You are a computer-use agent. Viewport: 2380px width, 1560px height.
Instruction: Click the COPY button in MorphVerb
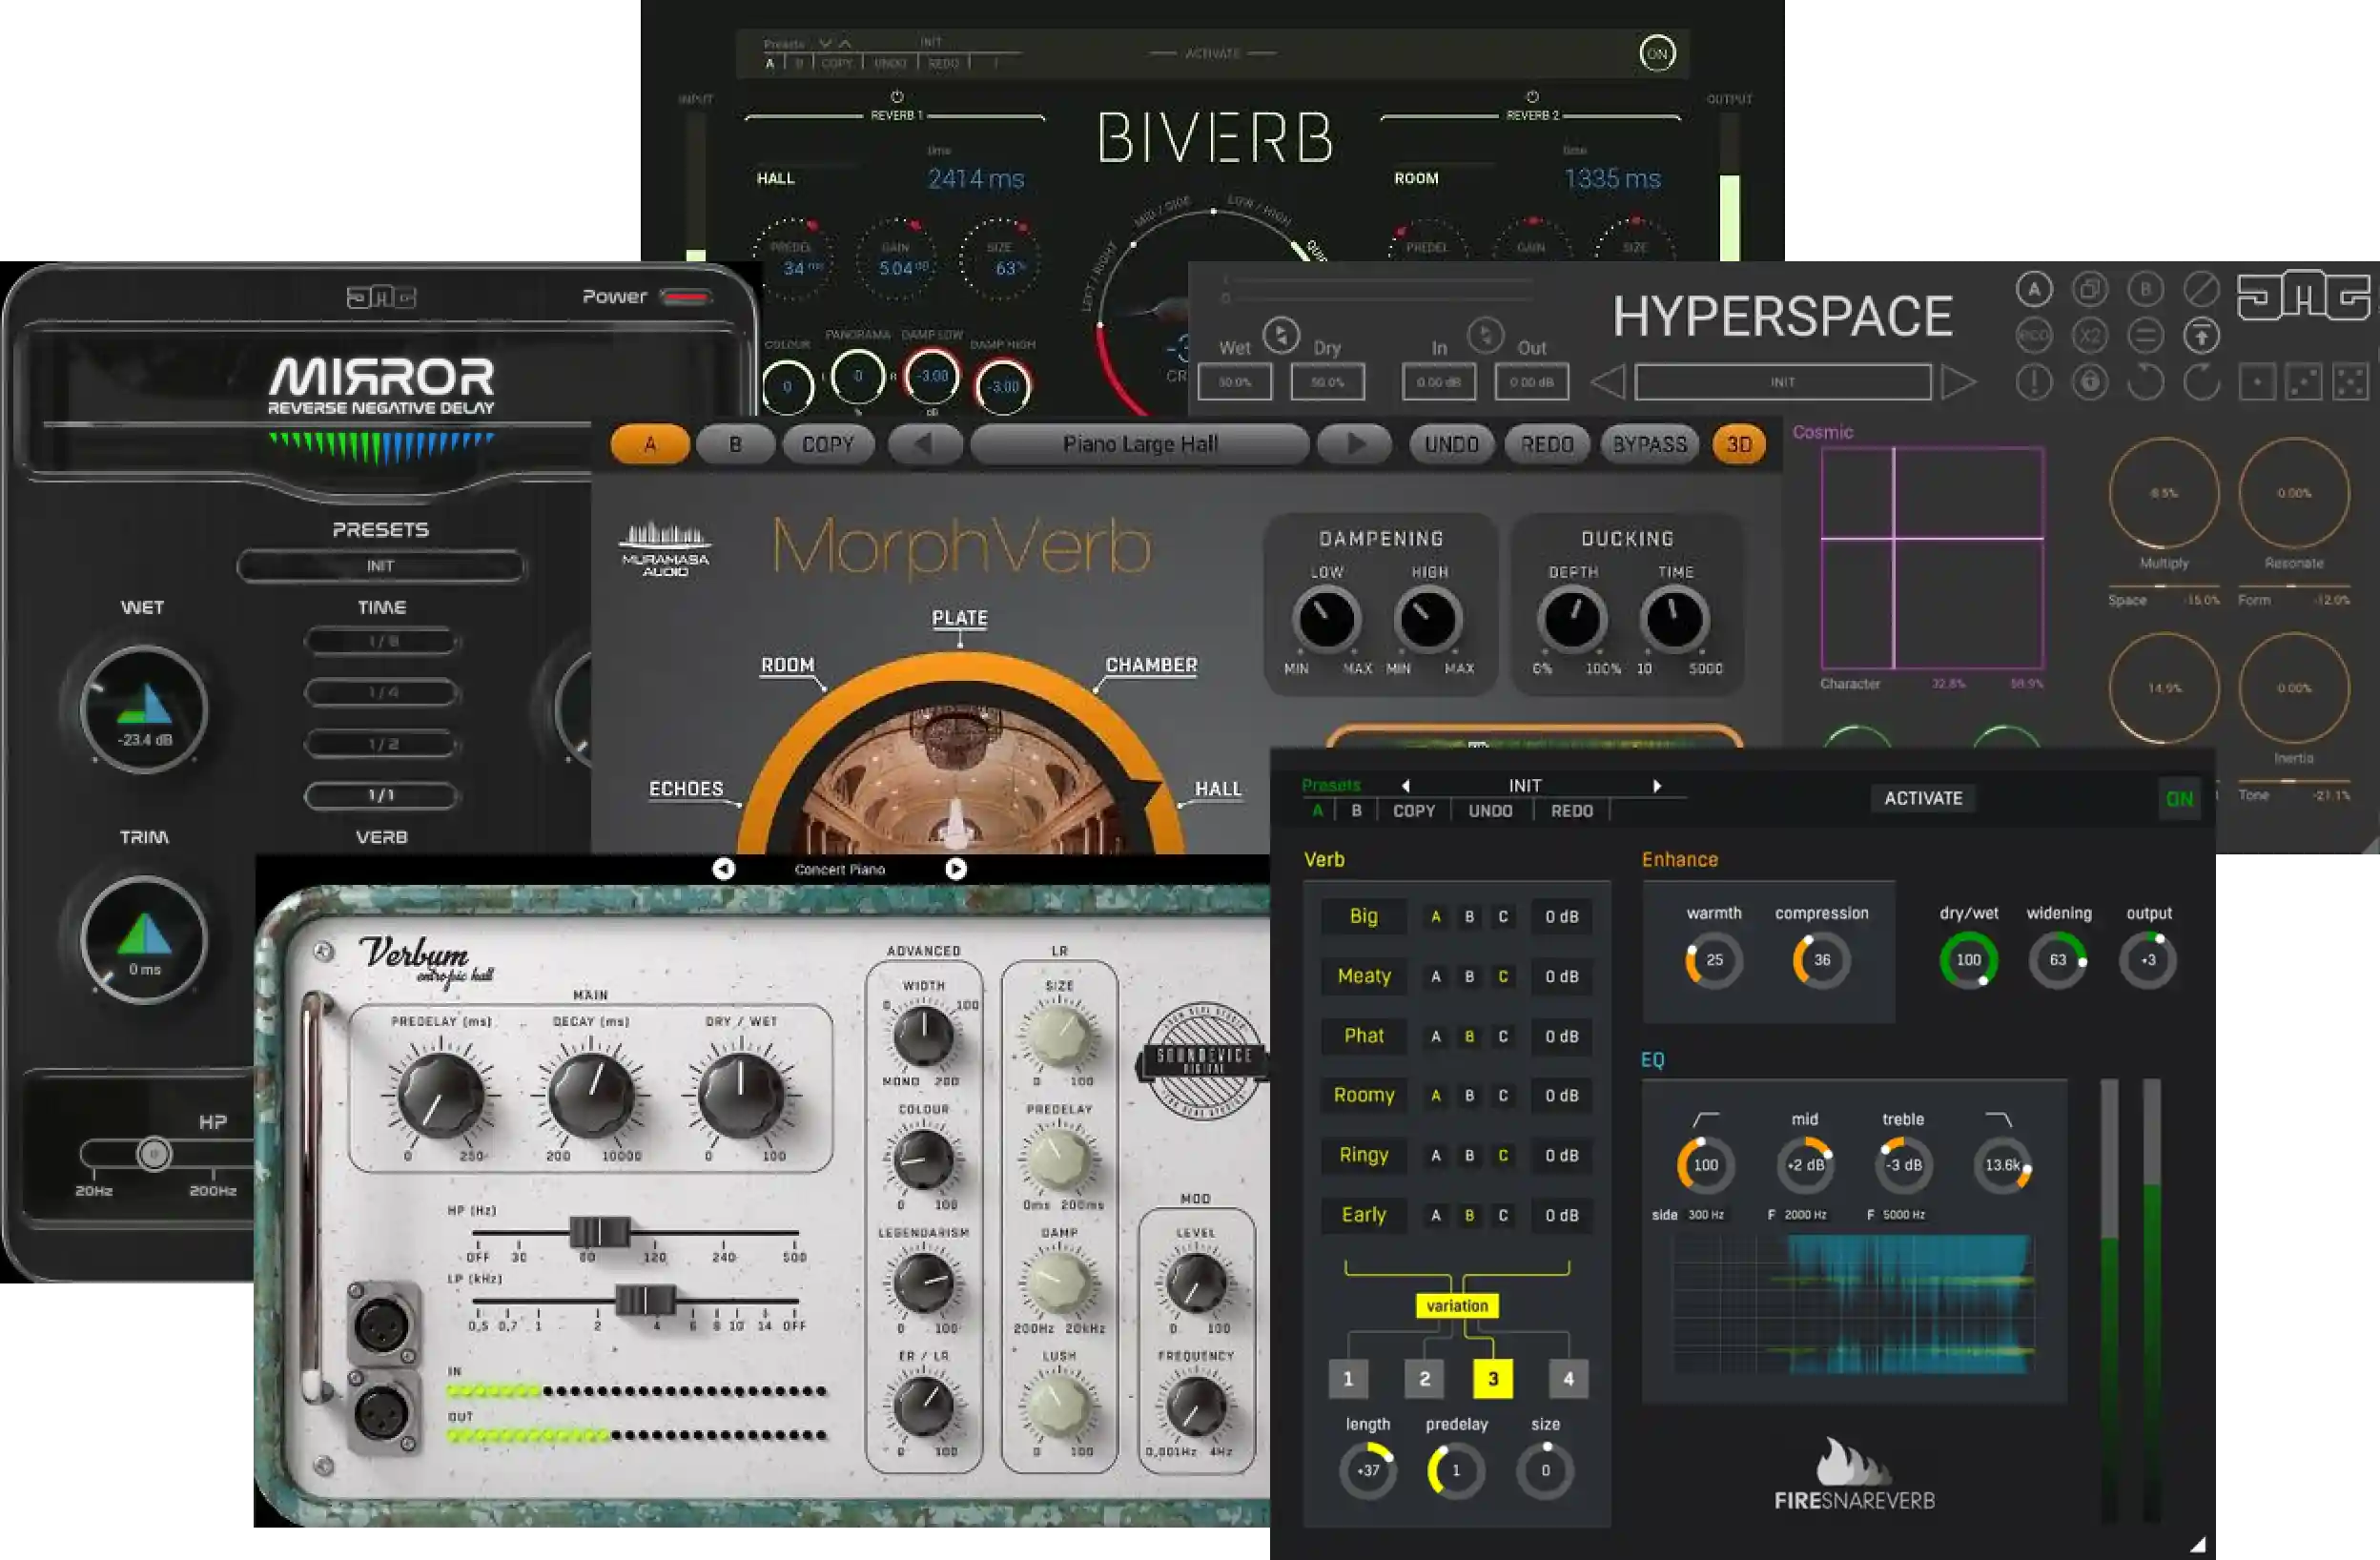point(828,445)
